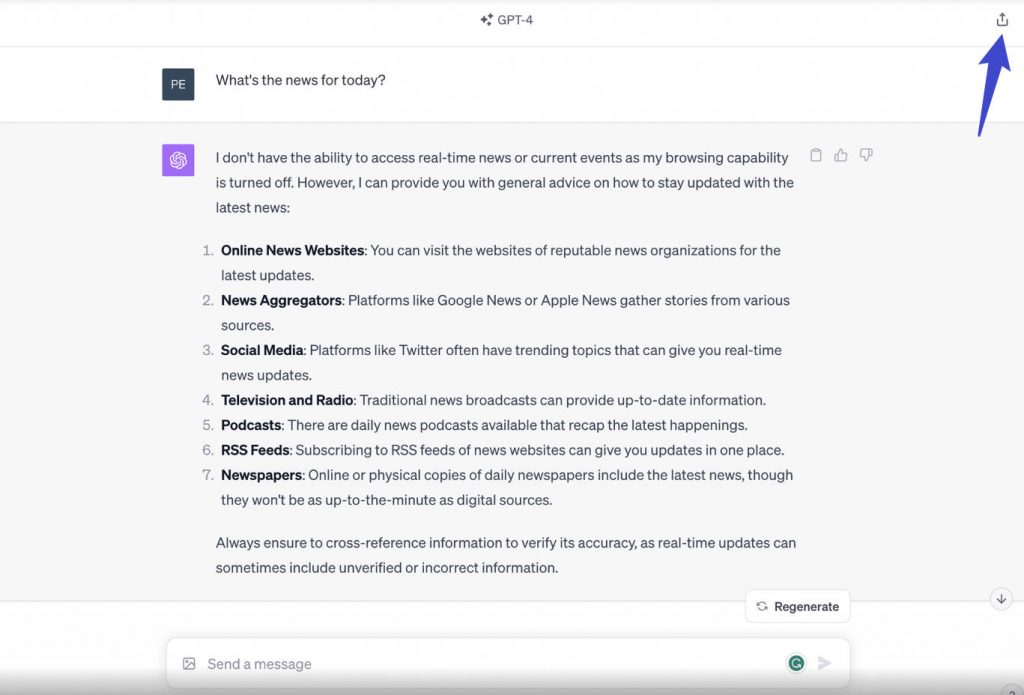This screenshot has height=695, width=1024.
Task: Click the "Newspapers" list item heading
Action: pyautogui.click(x=261, y=475)
